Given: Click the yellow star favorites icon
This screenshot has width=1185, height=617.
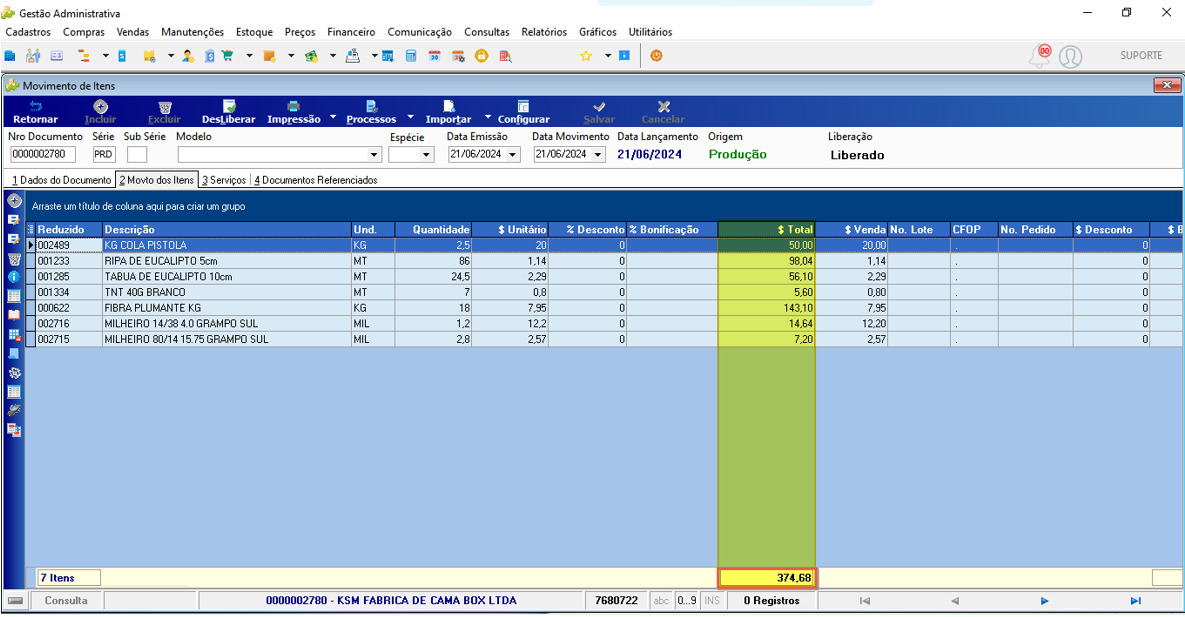Looking at the screenshot, I should coord(586,56).
